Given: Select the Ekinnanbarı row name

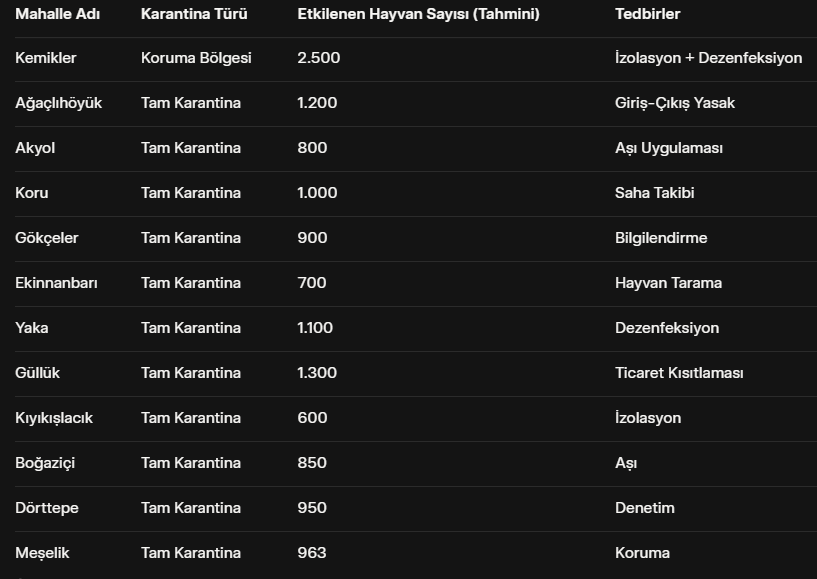Looking at the screenshot, I should pos(57,283).
